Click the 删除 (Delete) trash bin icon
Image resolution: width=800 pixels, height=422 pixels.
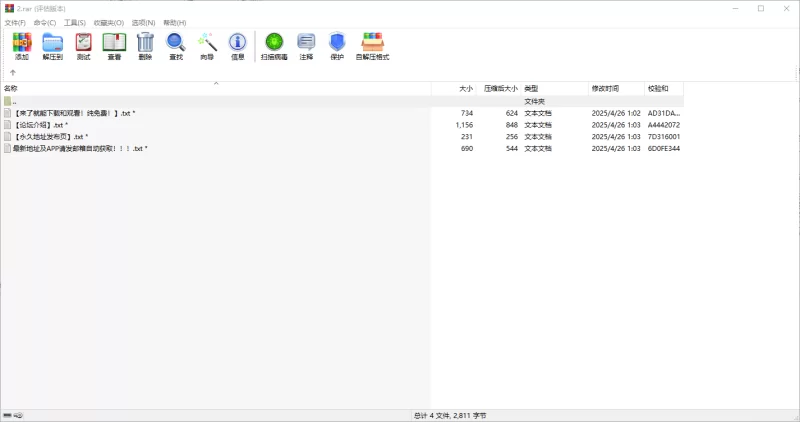145,45
